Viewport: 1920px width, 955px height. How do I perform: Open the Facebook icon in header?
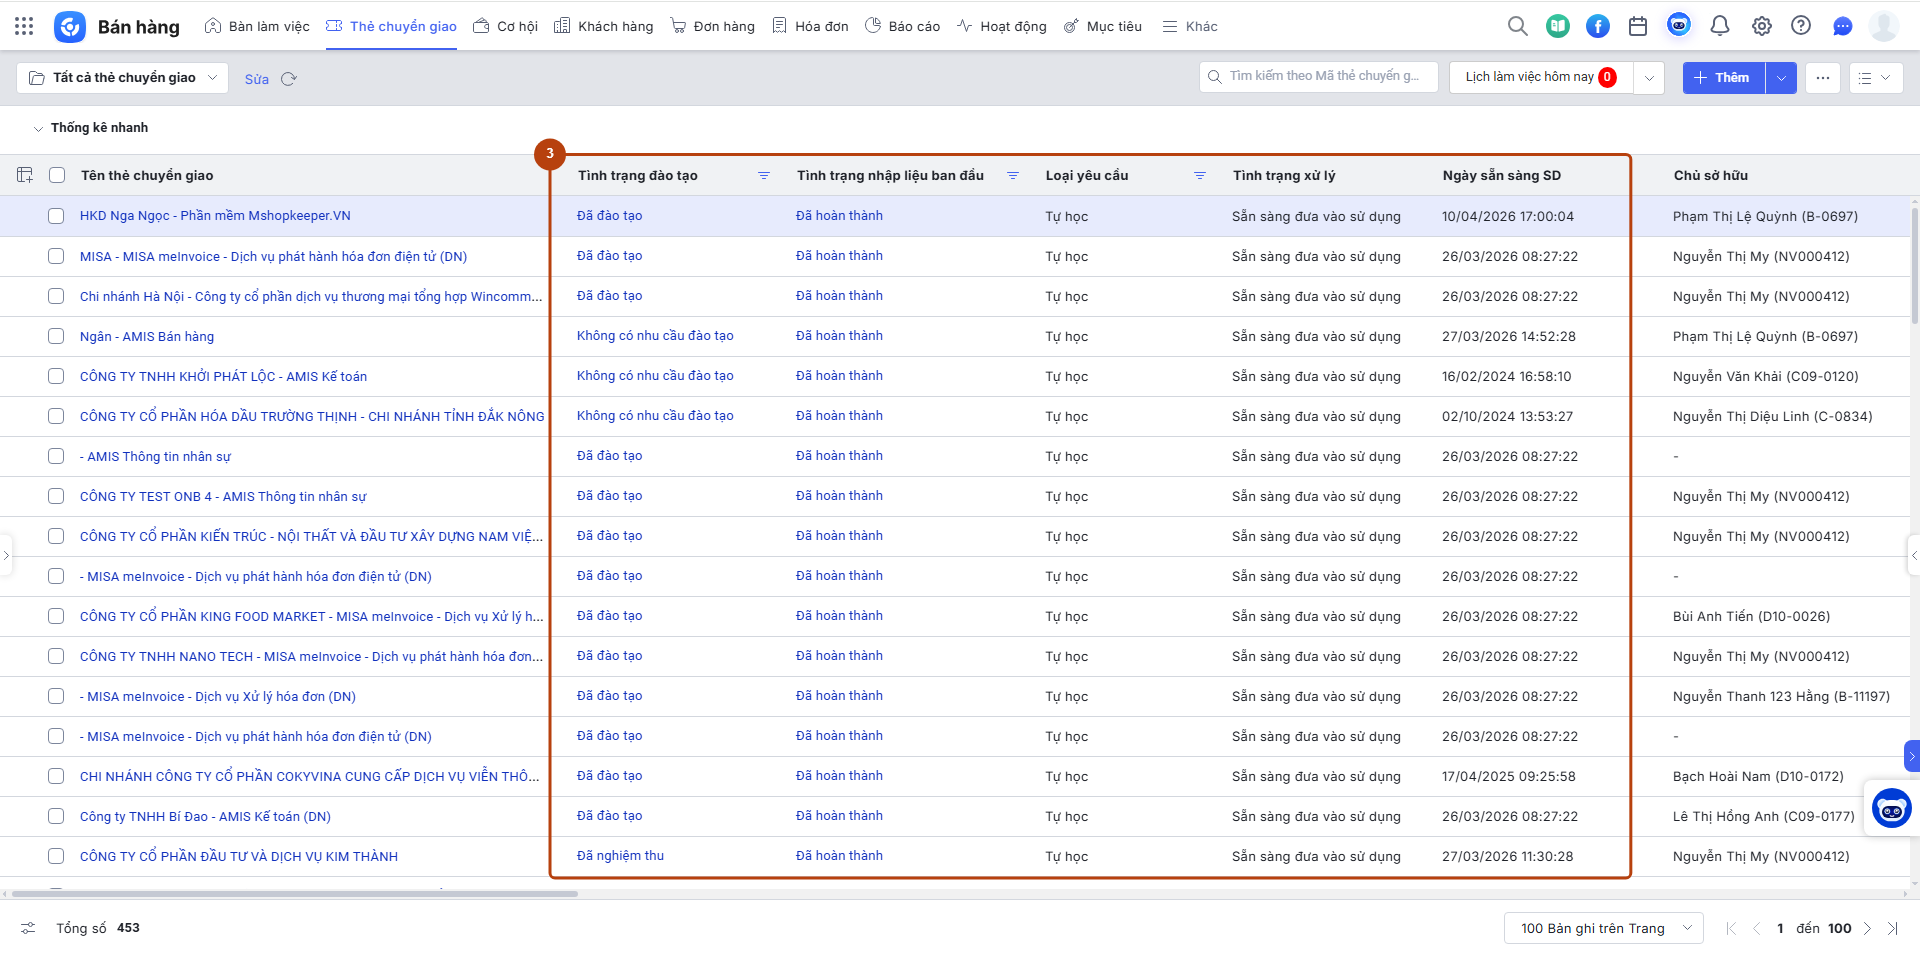pyautogui.click(x=1598, y=26)
